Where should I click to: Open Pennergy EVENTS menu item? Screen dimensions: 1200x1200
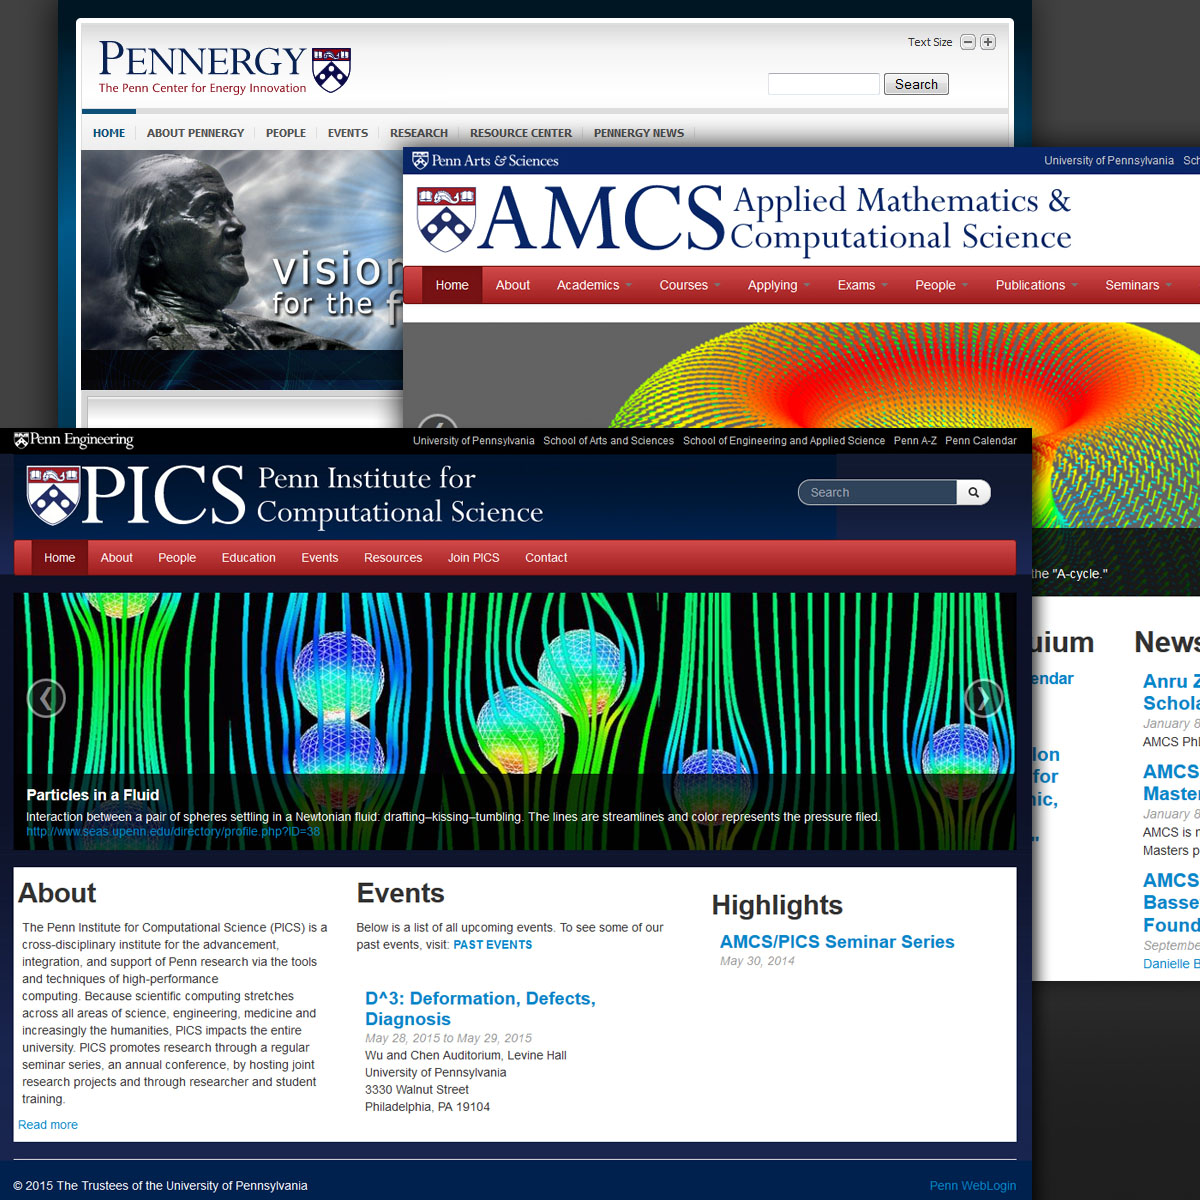(348, 133)
